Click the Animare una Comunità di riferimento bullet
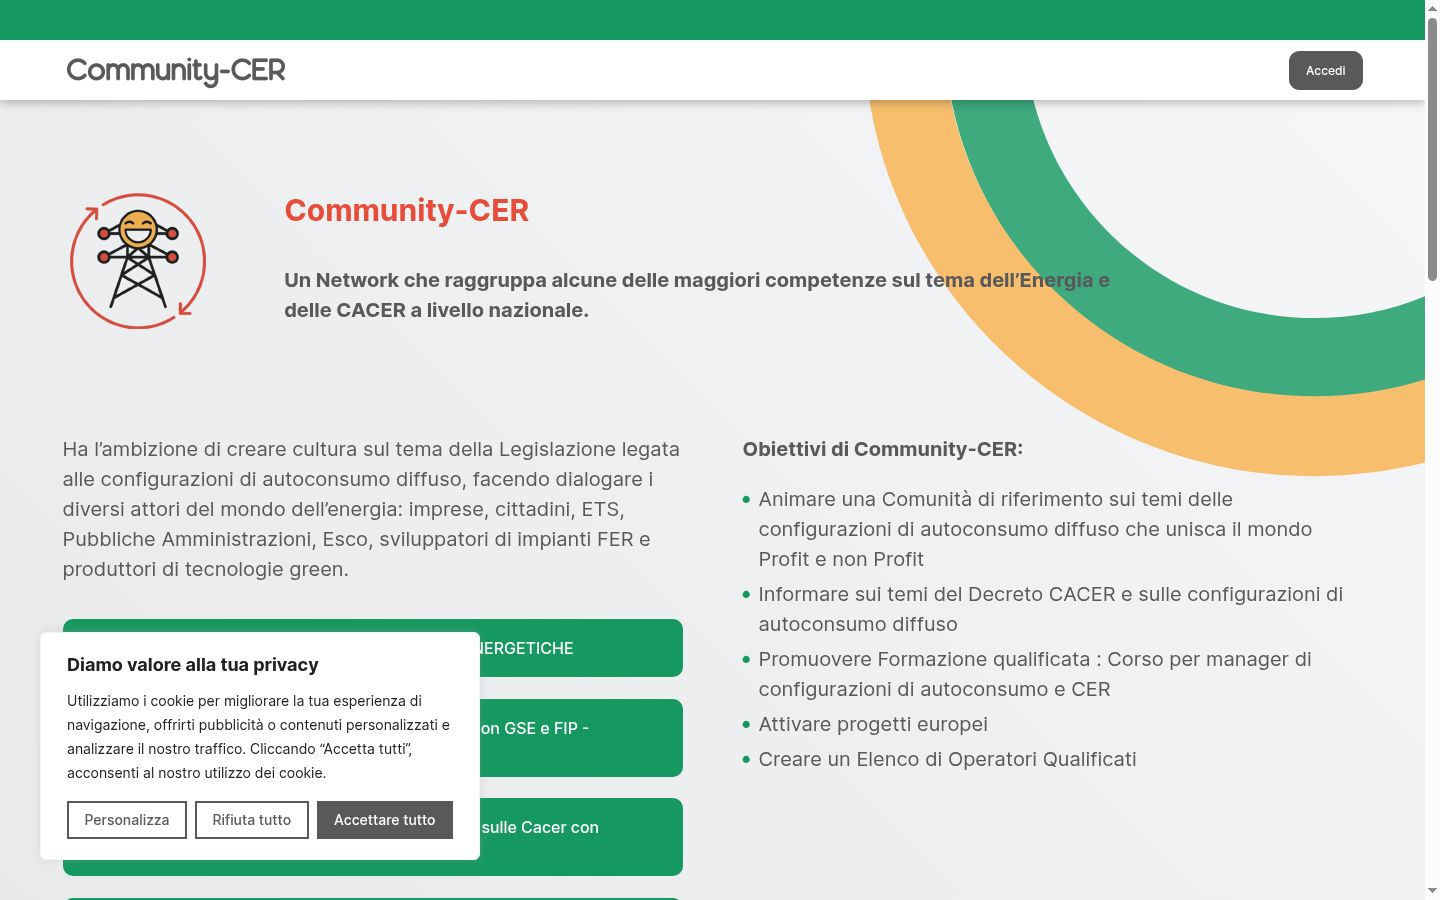This screenshot has height=900, width=1440. click(1035, 529)
